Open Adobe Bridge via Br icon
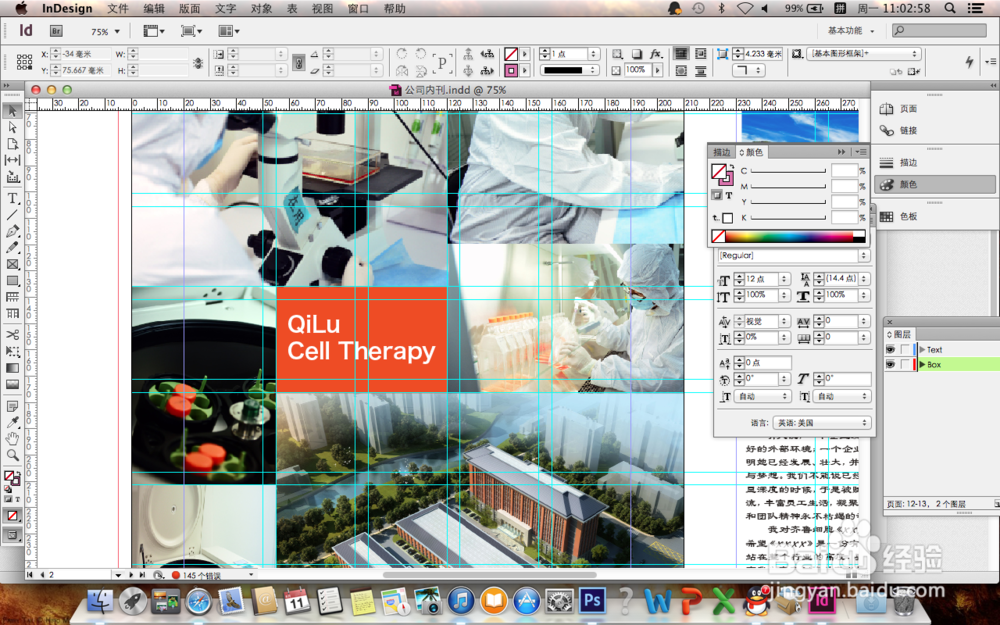Image resolution: width=1000 pixels, height=625 pixels. (x=56, y=31)
